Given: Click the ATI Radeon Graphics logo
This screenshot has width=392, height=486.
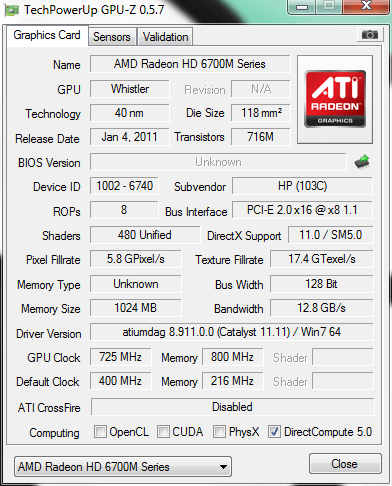Looking at the screenshot, I should [x=335, y=99].
